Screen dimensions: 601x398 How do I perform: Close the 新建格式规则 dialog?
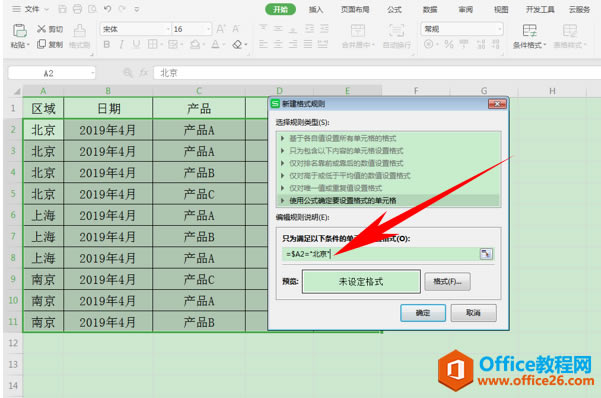(x=498, y=104)
